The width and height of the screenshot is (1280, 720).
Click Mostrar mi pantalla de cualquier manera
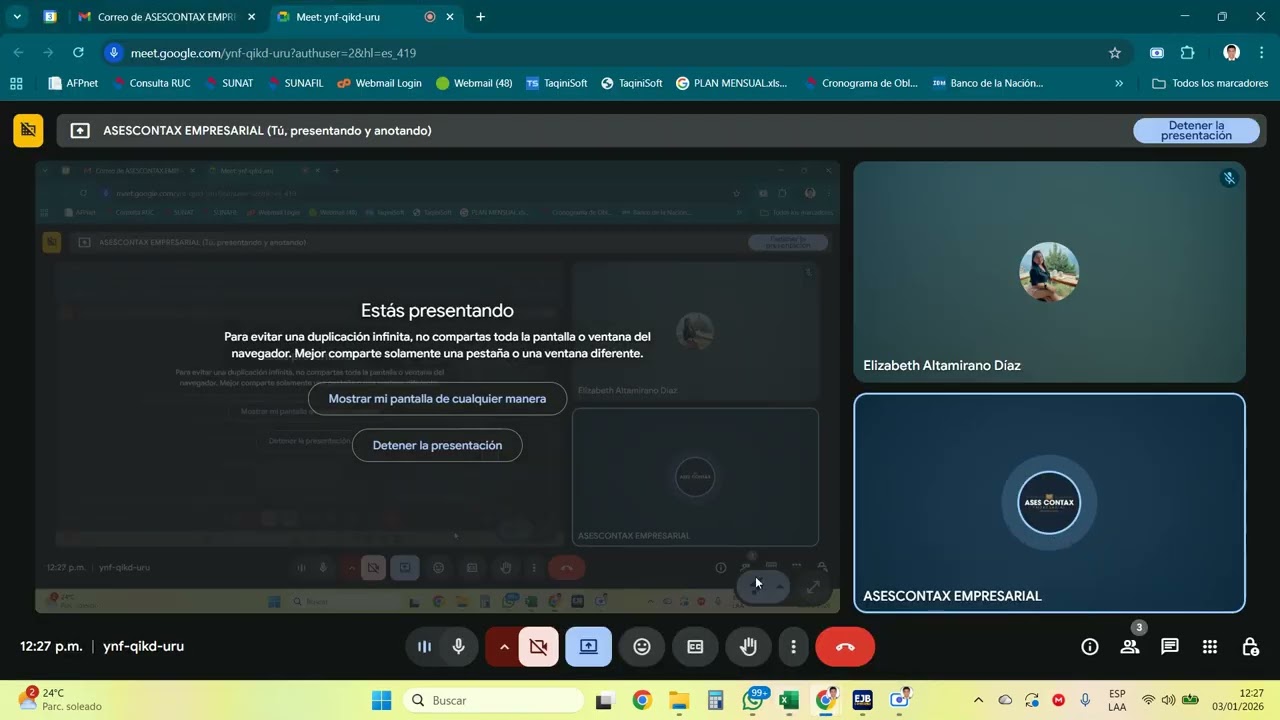coord(437,399)
